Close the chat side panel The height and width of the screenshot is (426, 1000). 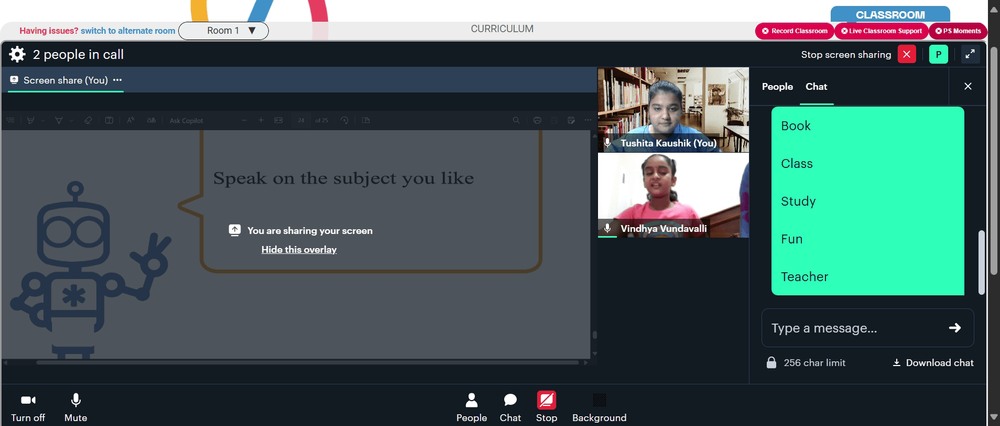(x=967, y=86)
